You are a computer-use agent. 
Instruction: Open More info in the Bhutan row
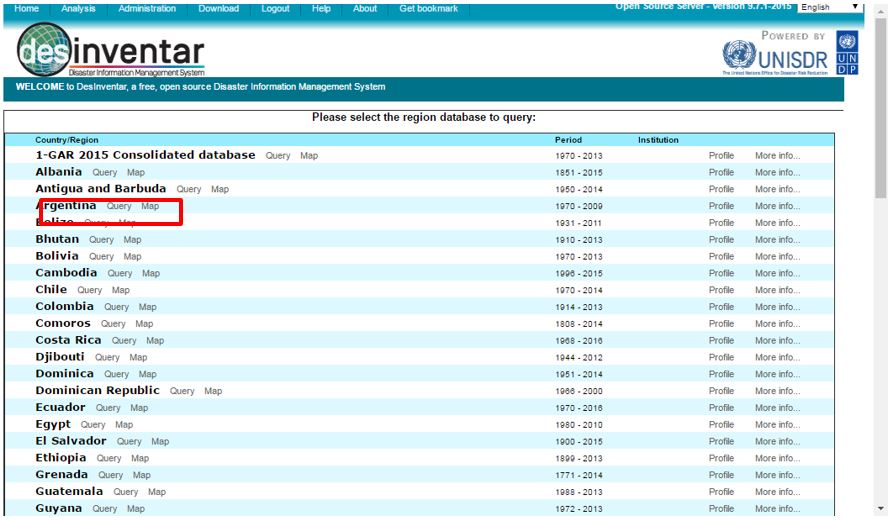click(777, 240)
